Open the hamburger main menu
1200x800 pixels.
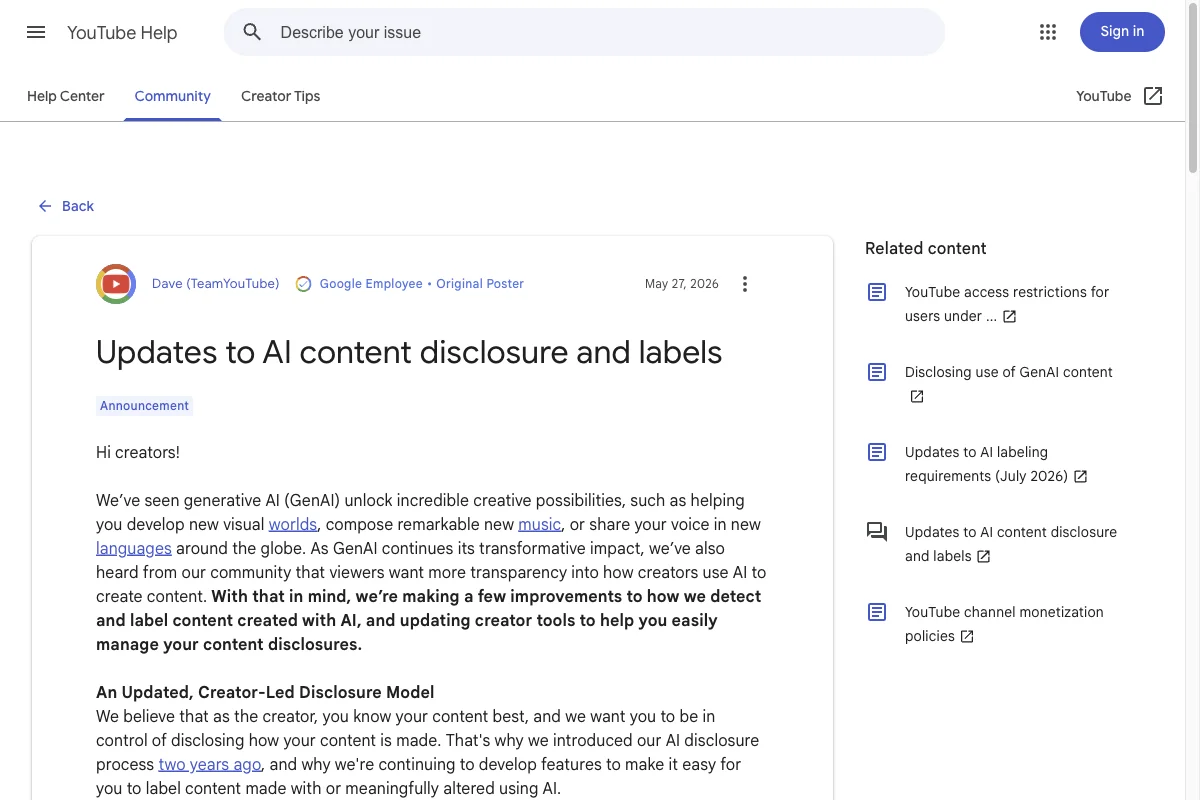point(36,32)
